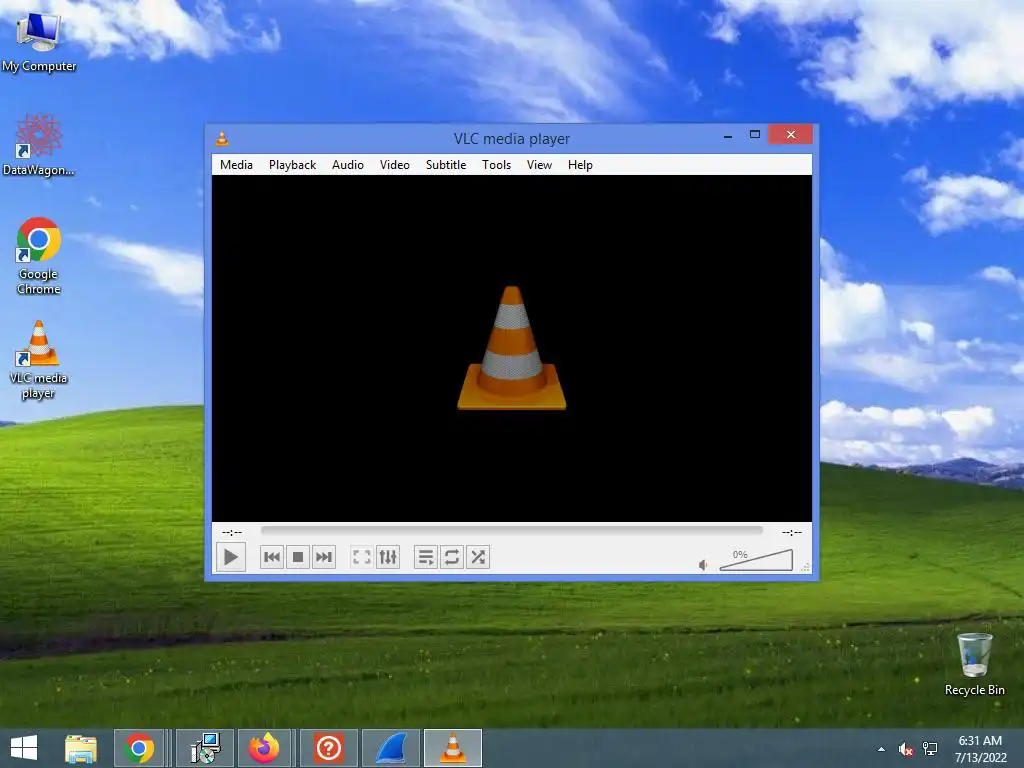Start playback with the Play button
The width and height of the screenshot is (1024, 768).
pos(231,557)
